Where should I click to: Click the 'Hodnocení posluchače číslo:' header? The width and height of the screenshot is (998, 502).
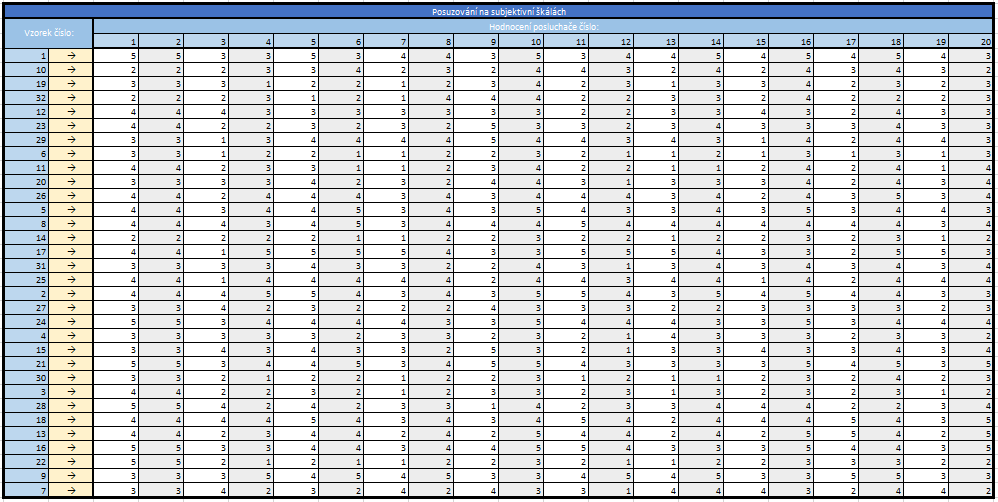pyautogui.click(x=544, y=27)
